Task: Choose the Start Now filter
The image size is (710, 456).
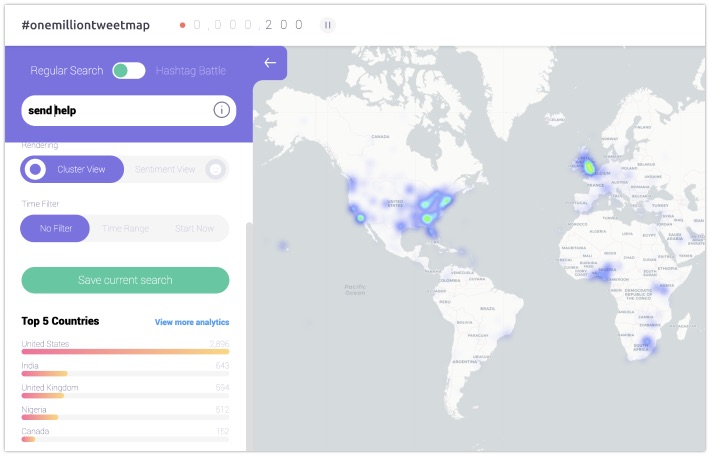Action: [x=194, y=228]
